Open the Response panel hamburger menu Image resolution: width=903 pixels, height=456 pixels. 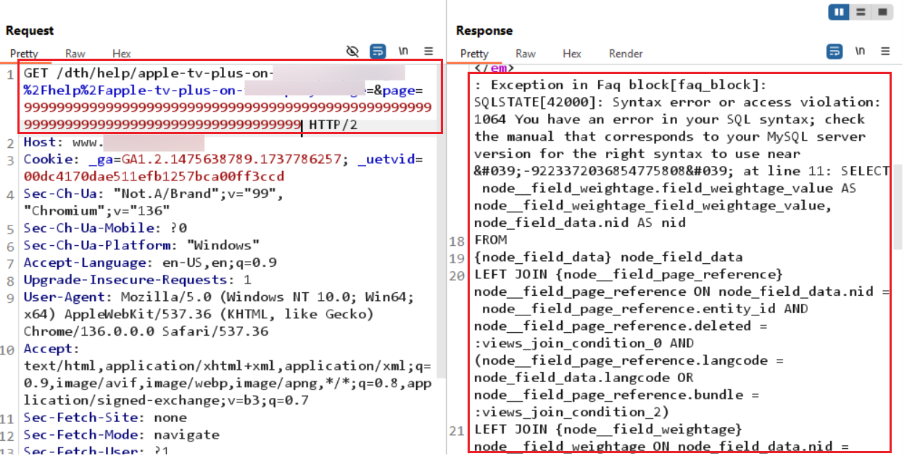tap(884, 51)
